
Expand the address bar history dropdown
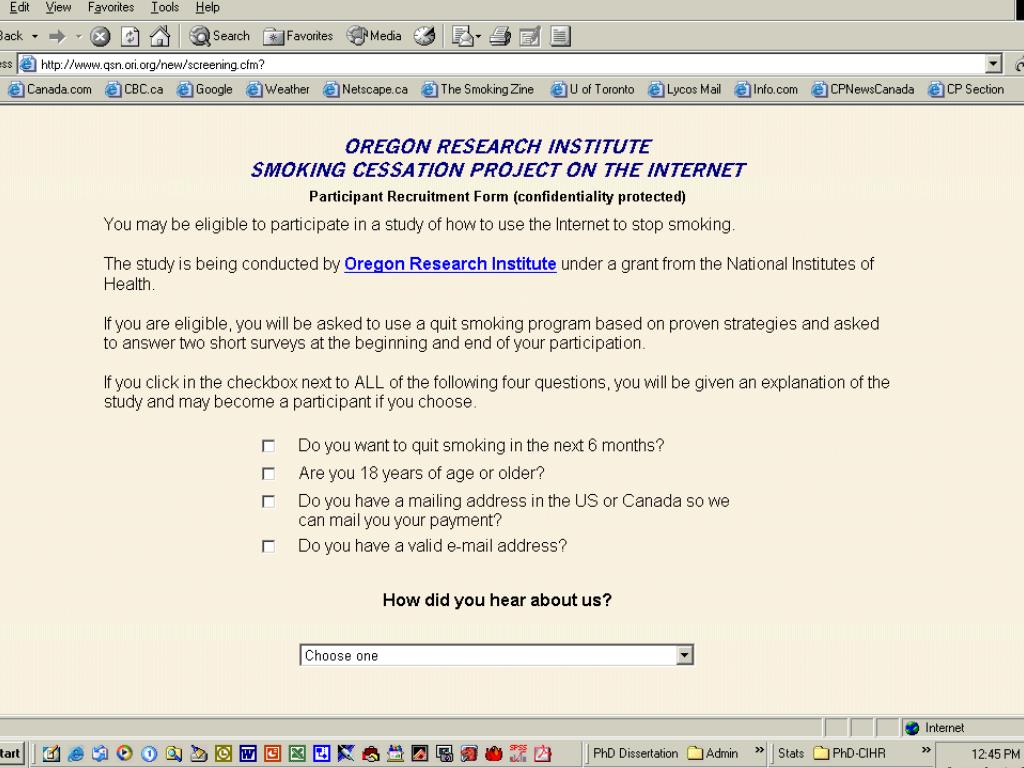pyautogui.click(x=993, y=64)
